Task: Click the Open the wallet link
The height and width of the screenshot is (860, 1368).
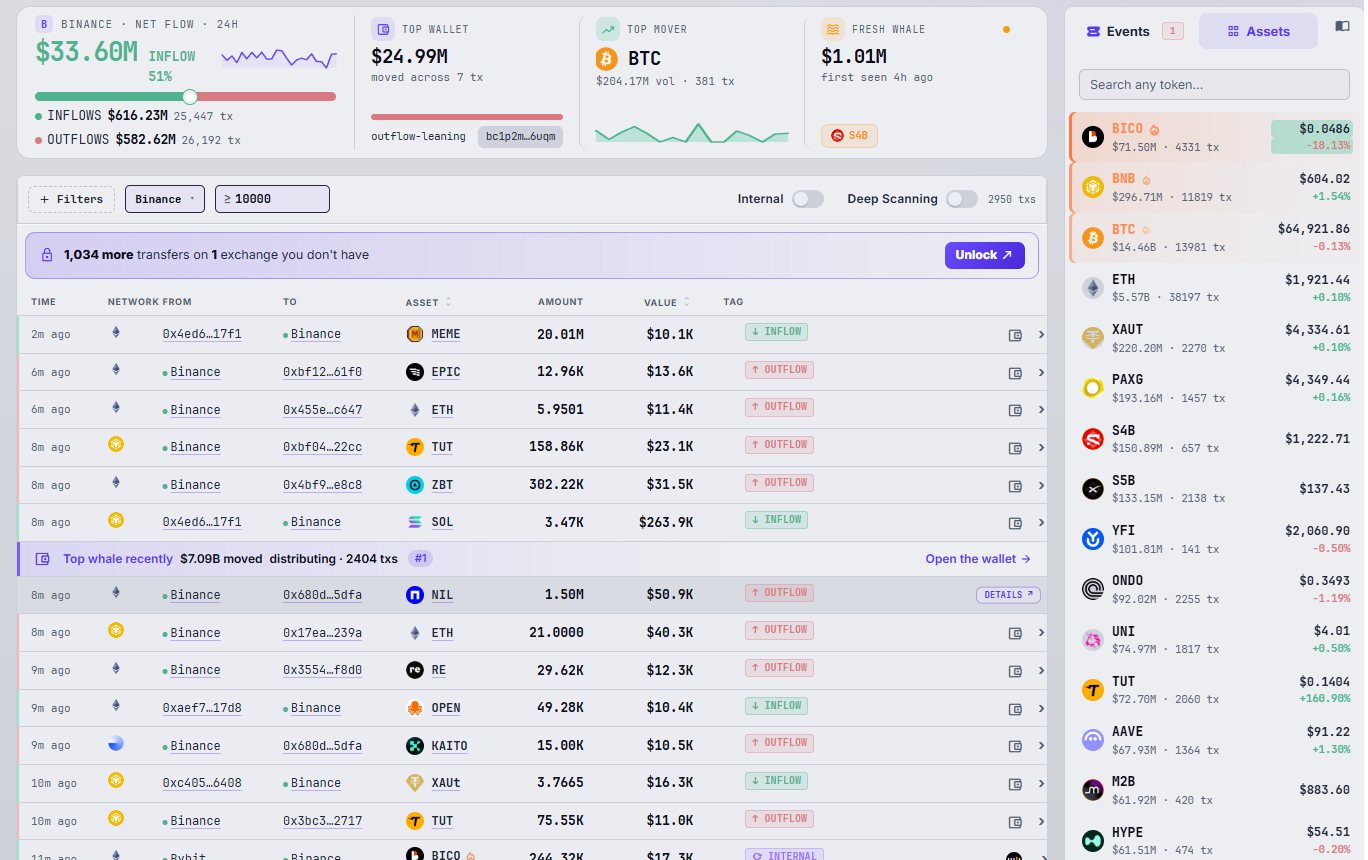Action: pos(978,559)
